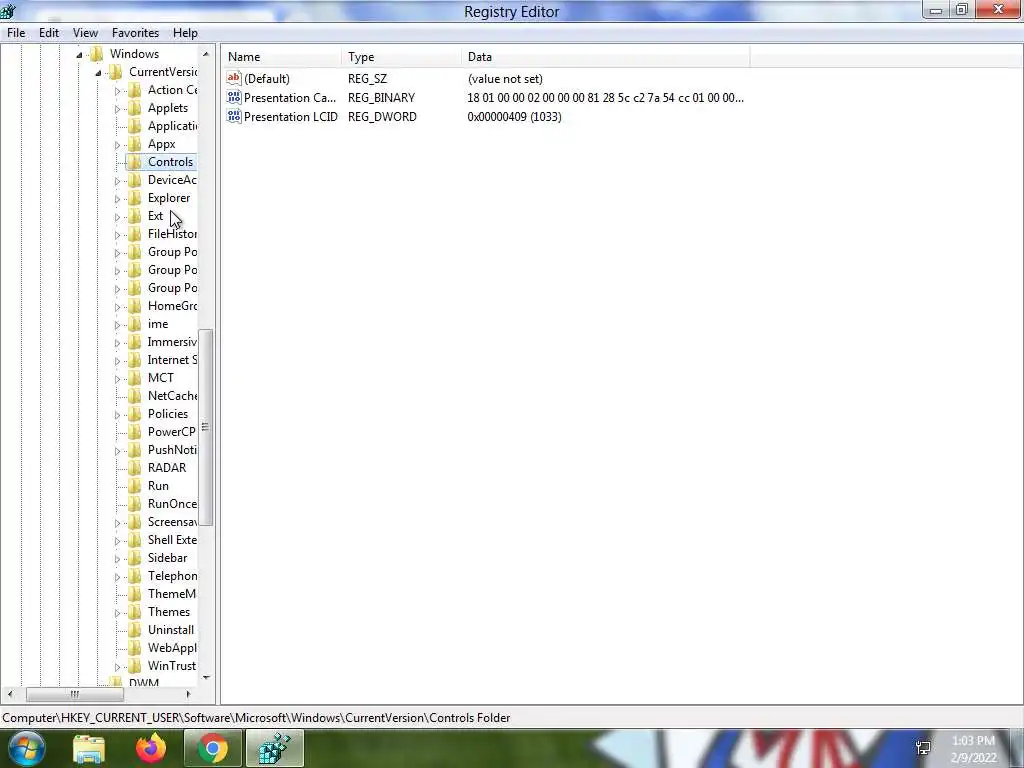
Task: Click the 0x00000409 (1033) data cell
Action: tap(514, 116)
